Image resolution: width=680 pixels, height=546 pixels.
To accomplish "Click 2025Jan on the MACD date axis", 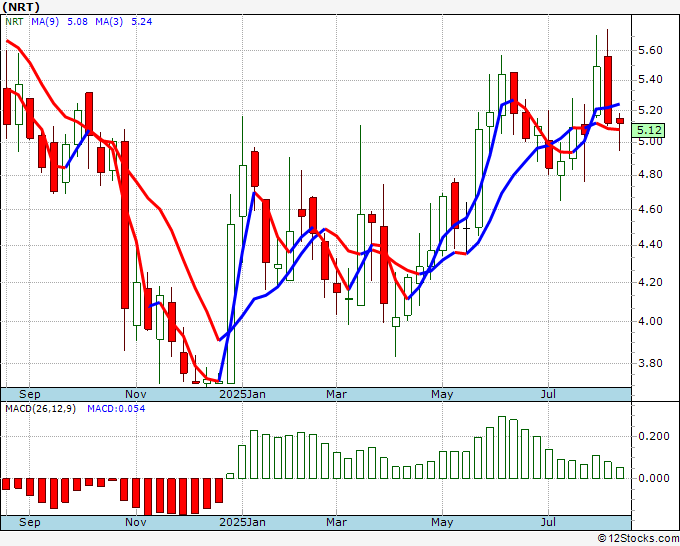I will [x=242, y=522].
